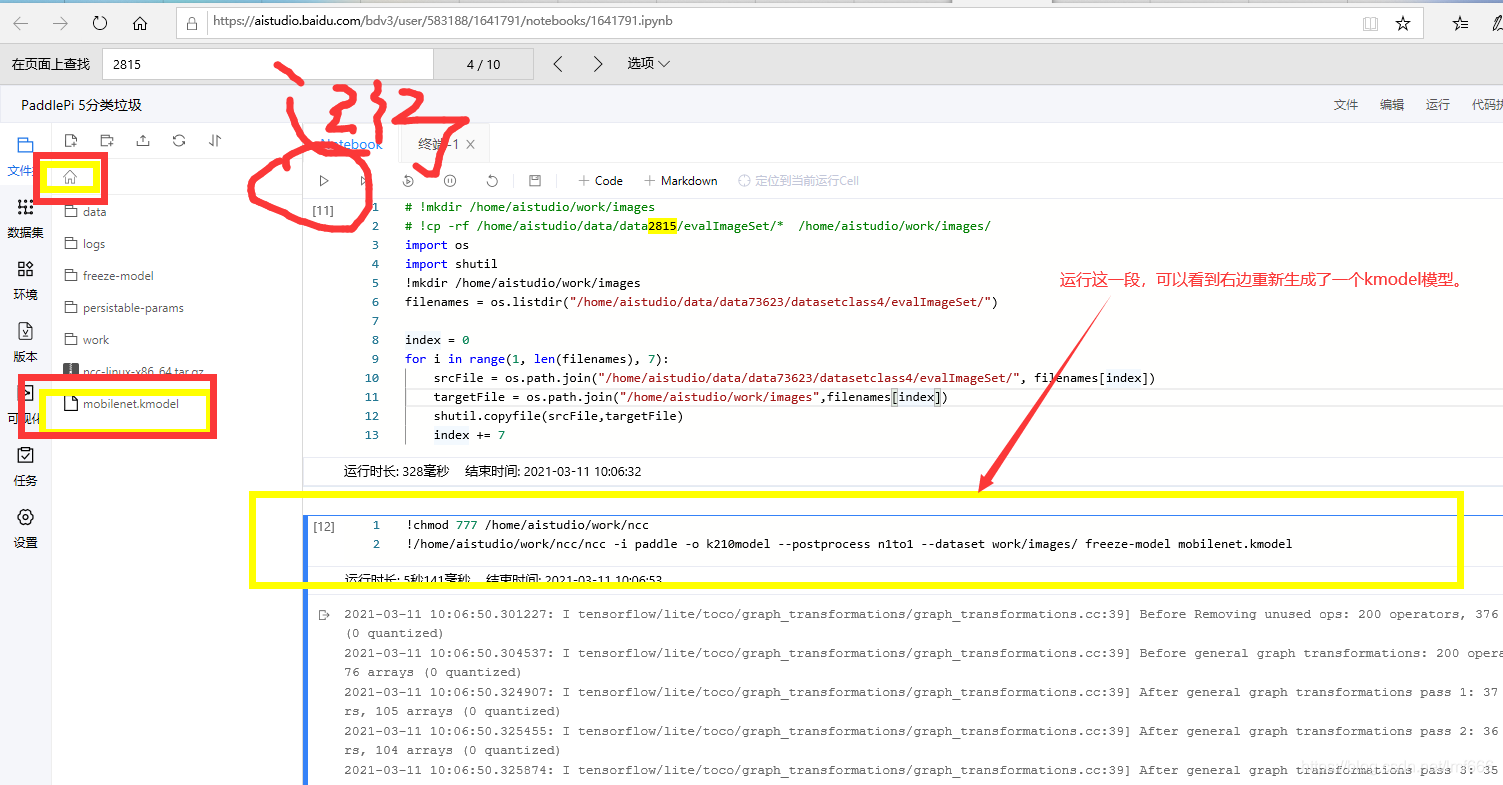Open the logs folder
This screenshot has height=785, width=1503.
click(x=94, y=244)
